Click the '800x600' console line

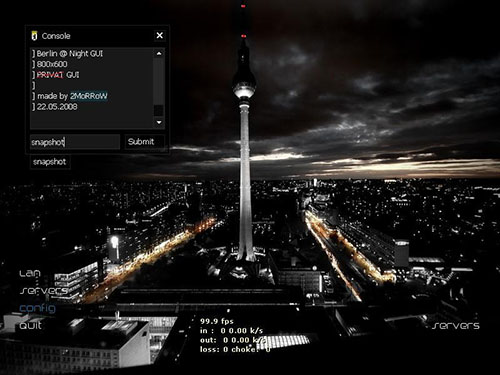[x=50, y=64]
